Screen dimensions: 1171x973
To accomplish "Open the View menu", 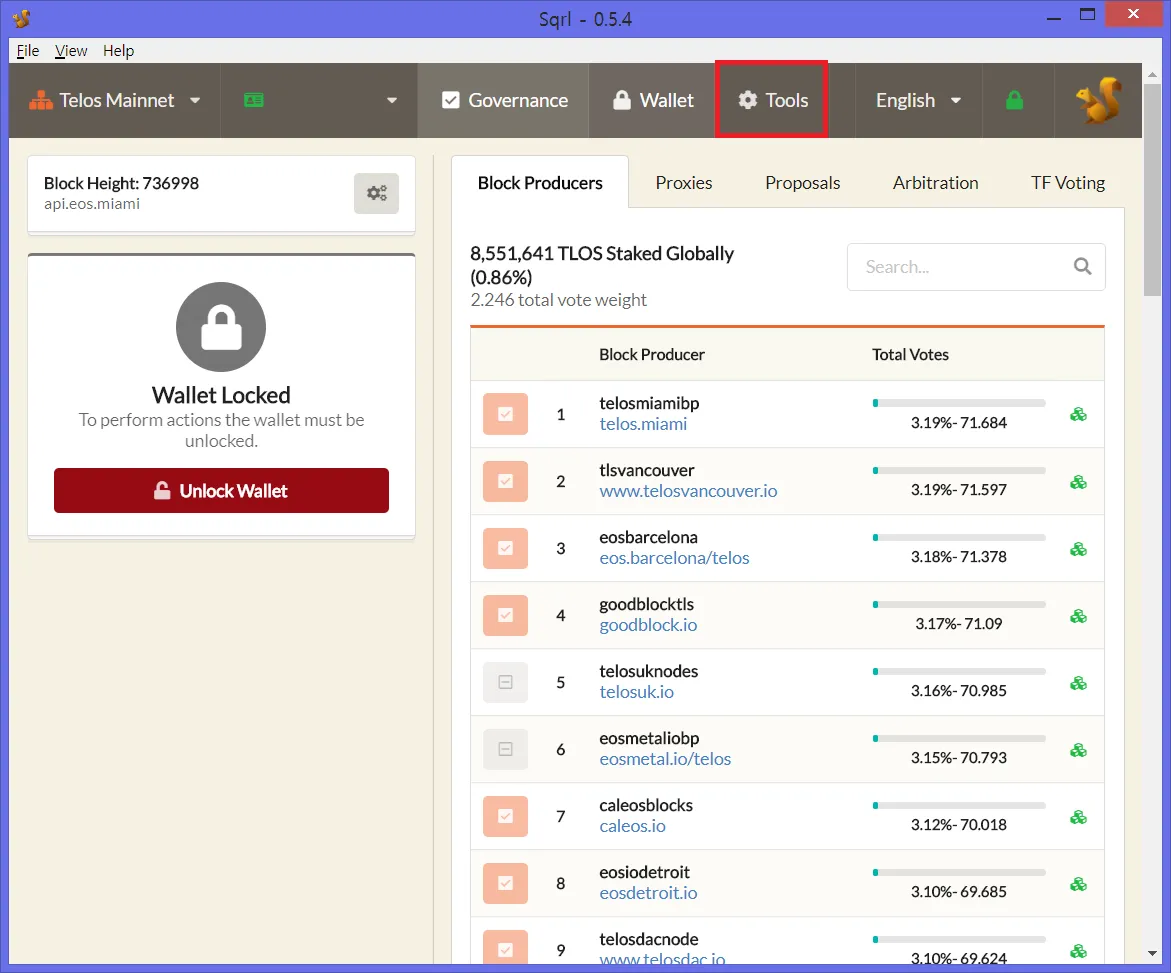I will (x=71, y=51).
